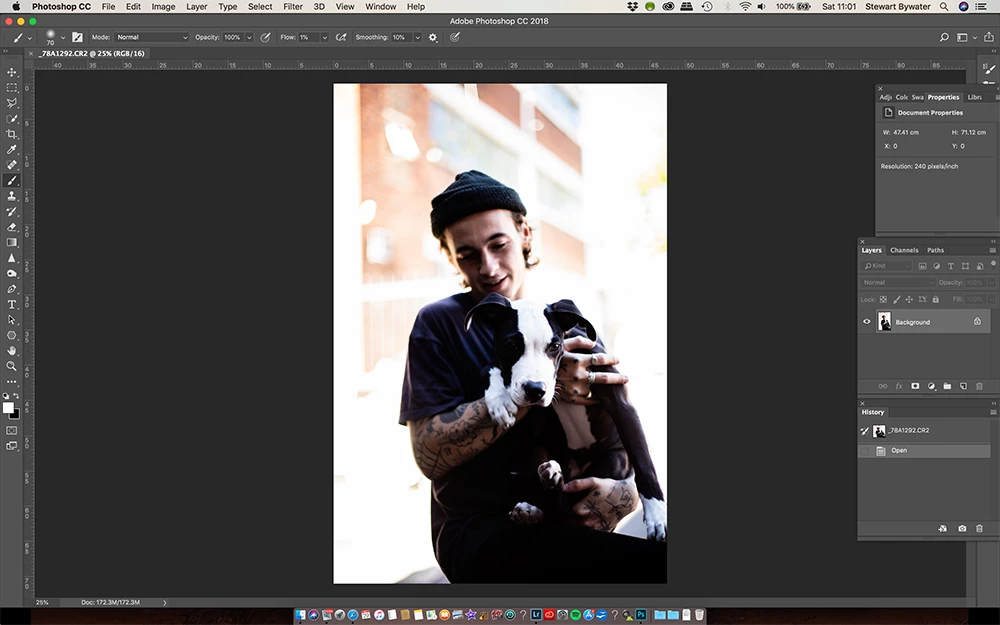Switch to the Paths tab
1000x625 pixels.
[936, 250]
